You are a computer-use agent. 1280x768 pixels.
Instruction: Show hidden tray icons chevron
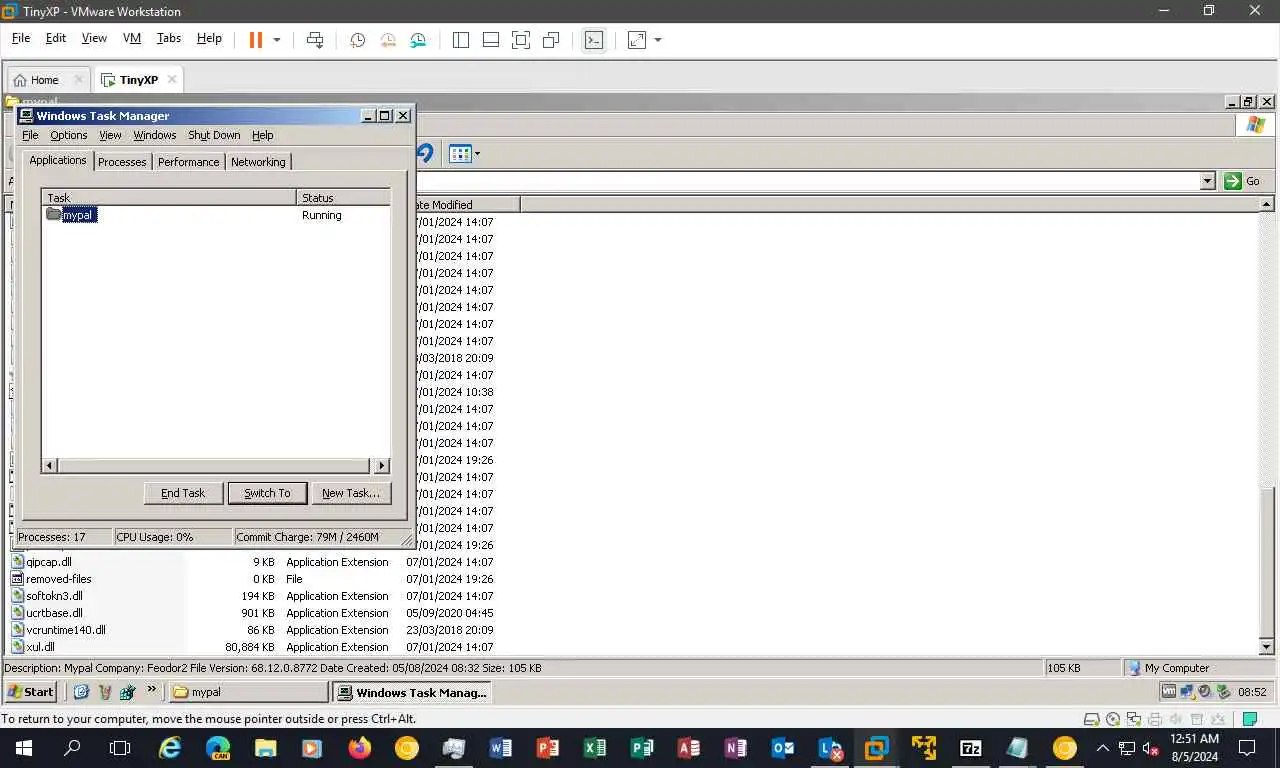point(1103,748)
